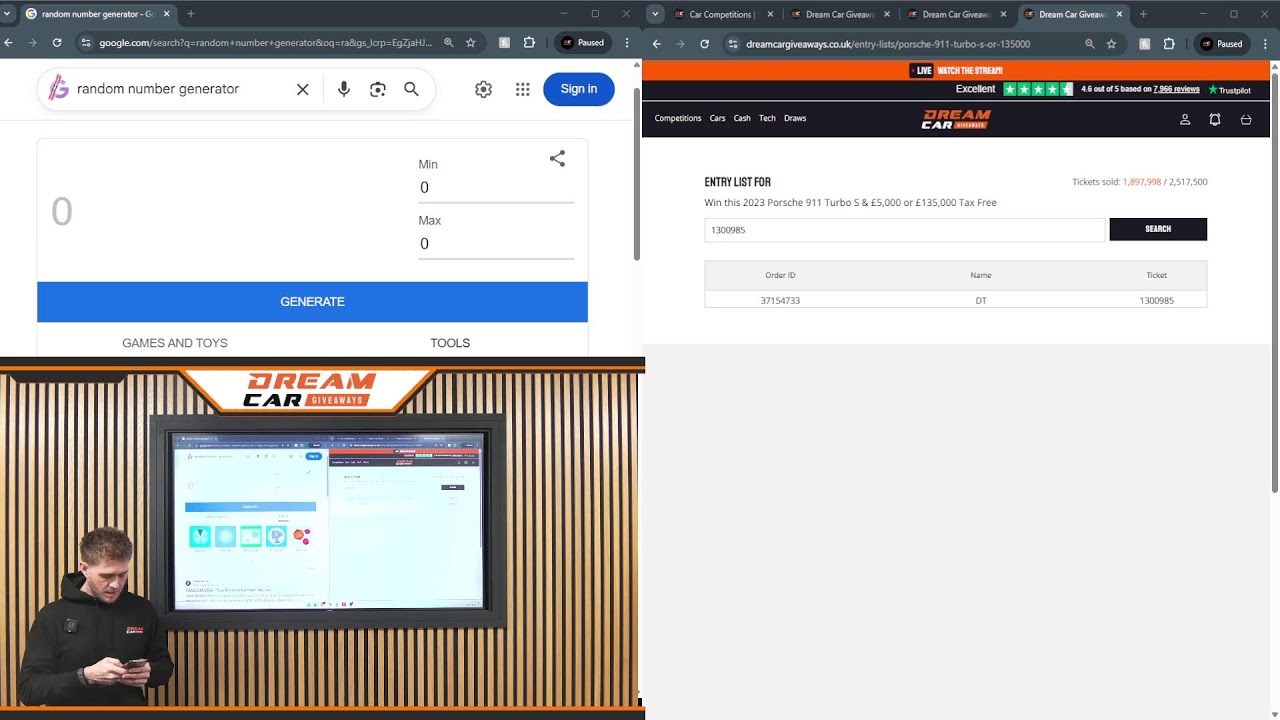Open the Competitions menu item
Image resolution: width=1280 pixels, height=720 pixels.
coord(678,118)
